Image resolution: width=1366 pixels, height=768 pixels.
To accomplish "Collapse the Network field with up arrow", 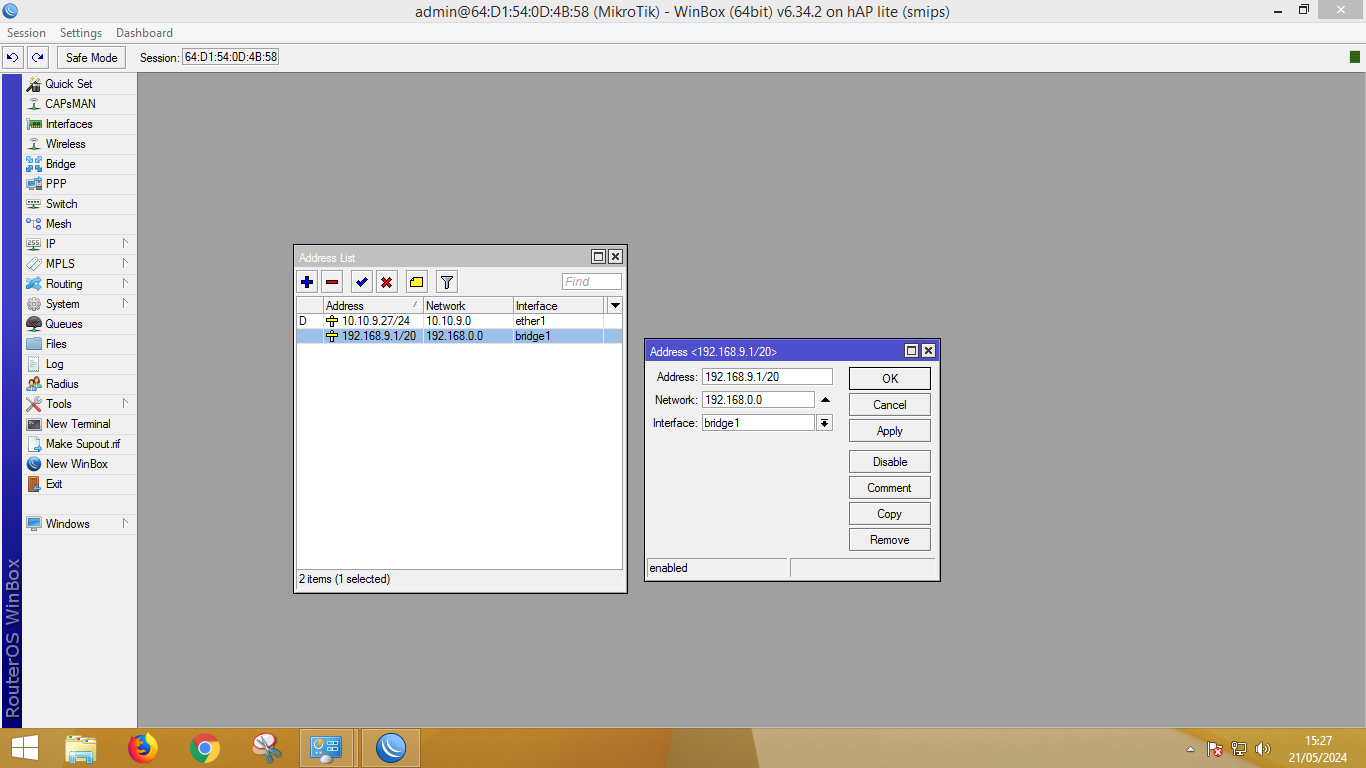I will coord(825,400).
